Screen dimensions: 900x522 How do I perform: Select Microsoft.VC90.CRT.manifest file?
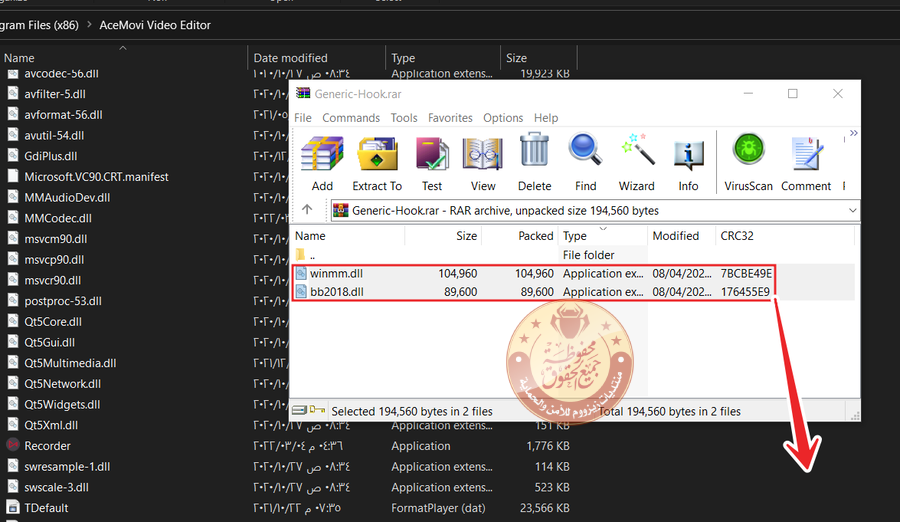pyautogui.click(x=96, y=177)
